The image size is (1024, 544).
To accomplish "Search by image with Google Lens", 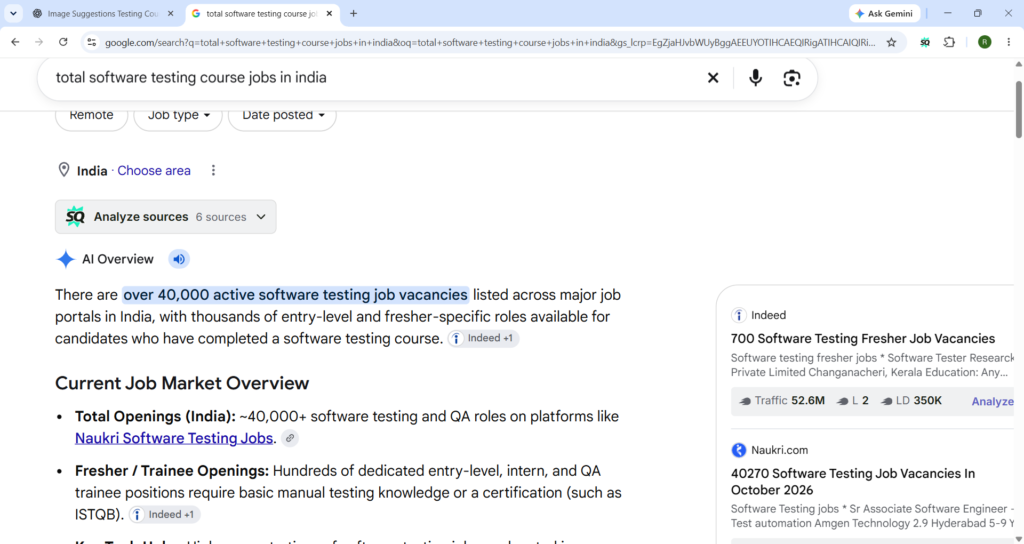I will click(792, 78).
